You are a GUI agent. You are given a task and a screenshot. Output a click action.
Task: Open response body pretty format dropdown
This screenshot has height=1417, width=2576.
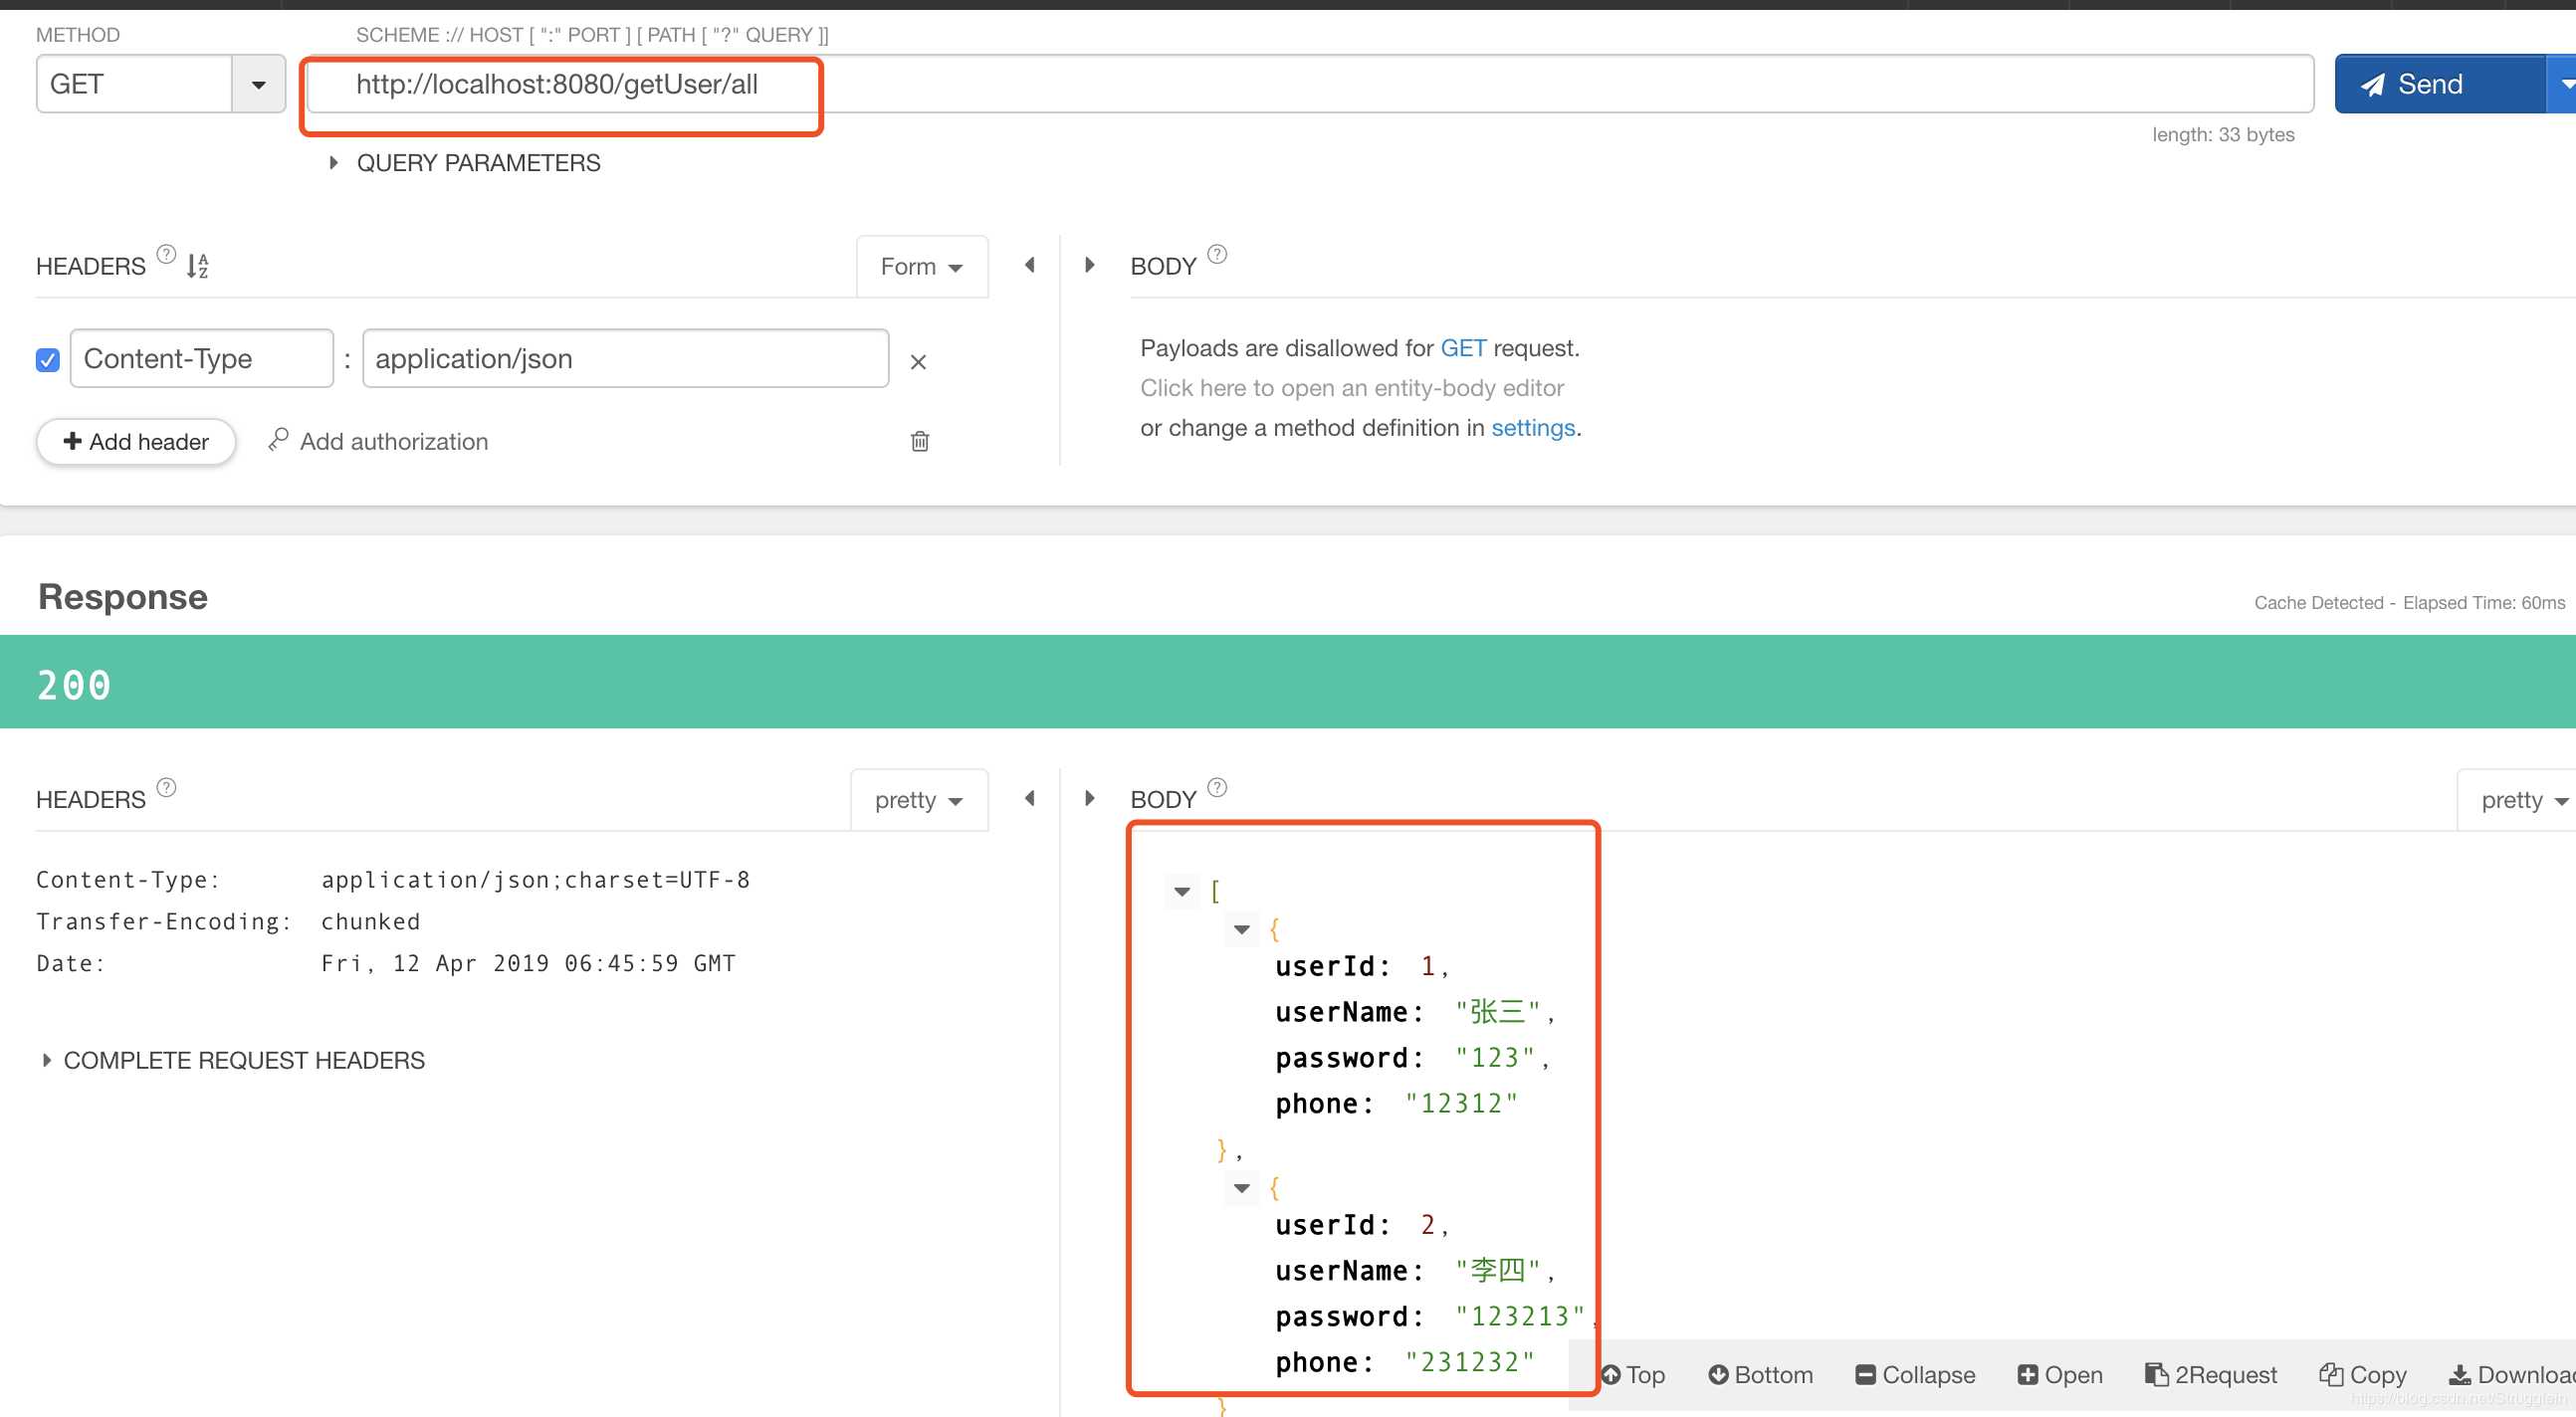(x=2518, y=800)
